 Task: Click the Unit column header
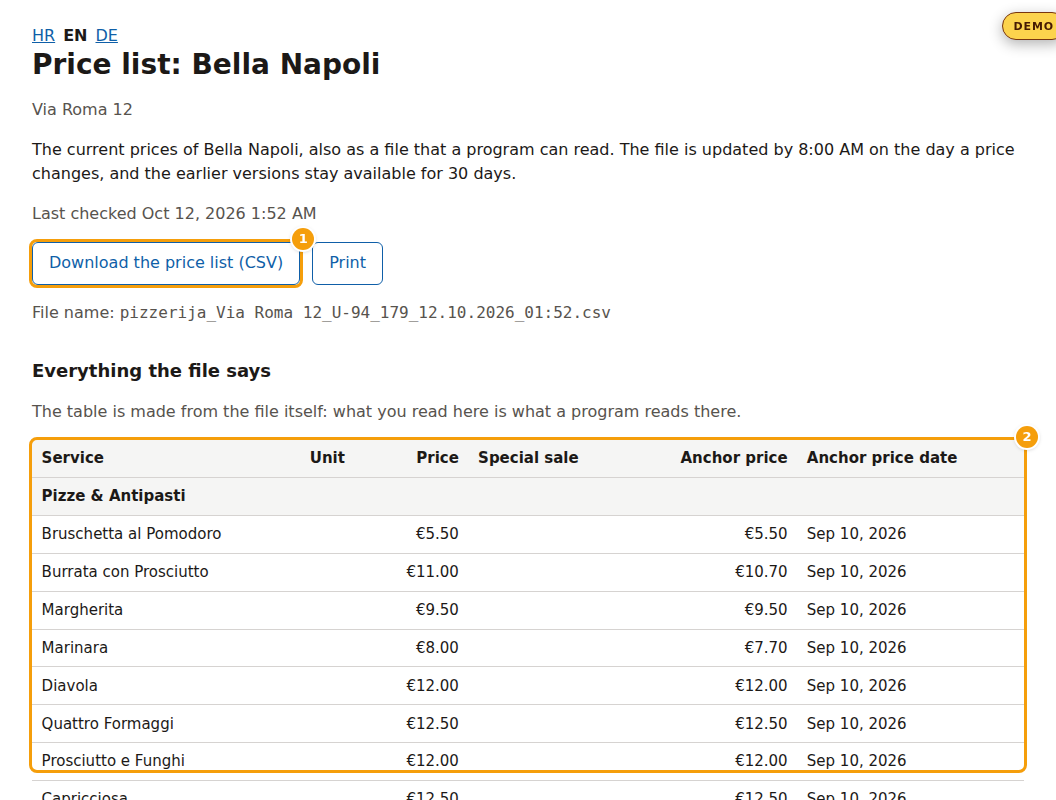pos(327,458)
